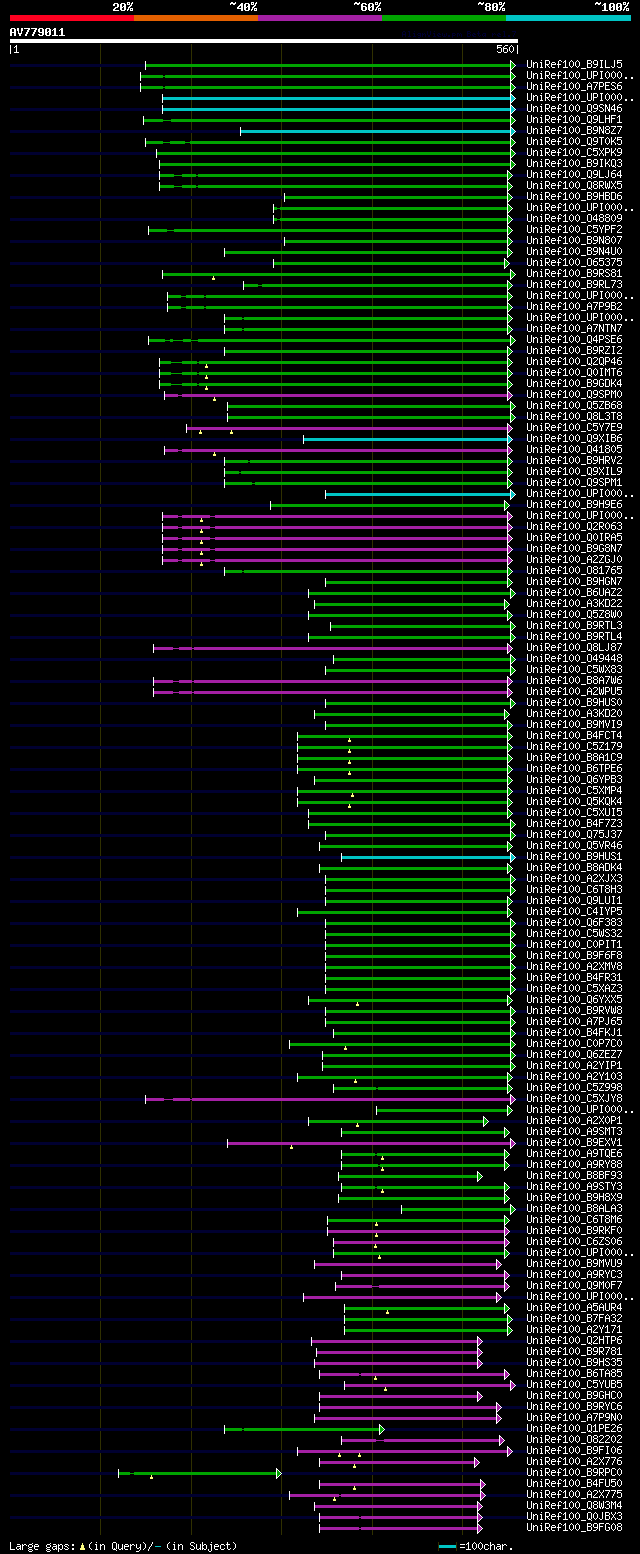This screenshot has height=1554, width=640.
Task: Click the orange ~40% identity legend segment
Action: point(195,18)
